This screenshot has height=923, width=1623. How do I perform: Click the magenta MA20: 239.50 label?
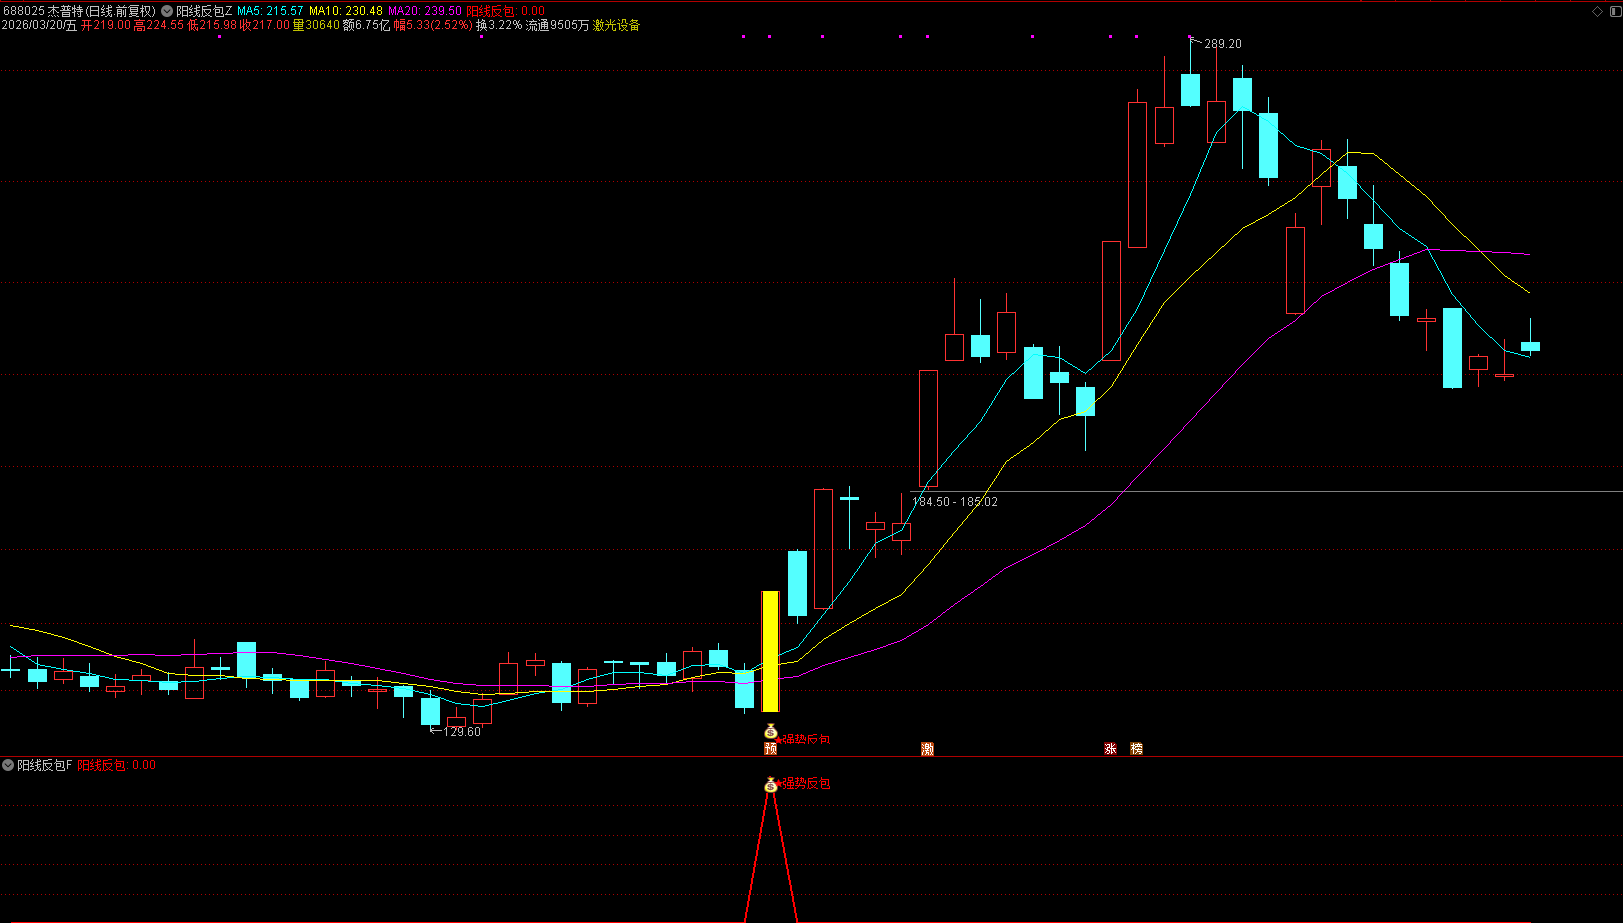[425, 11]
